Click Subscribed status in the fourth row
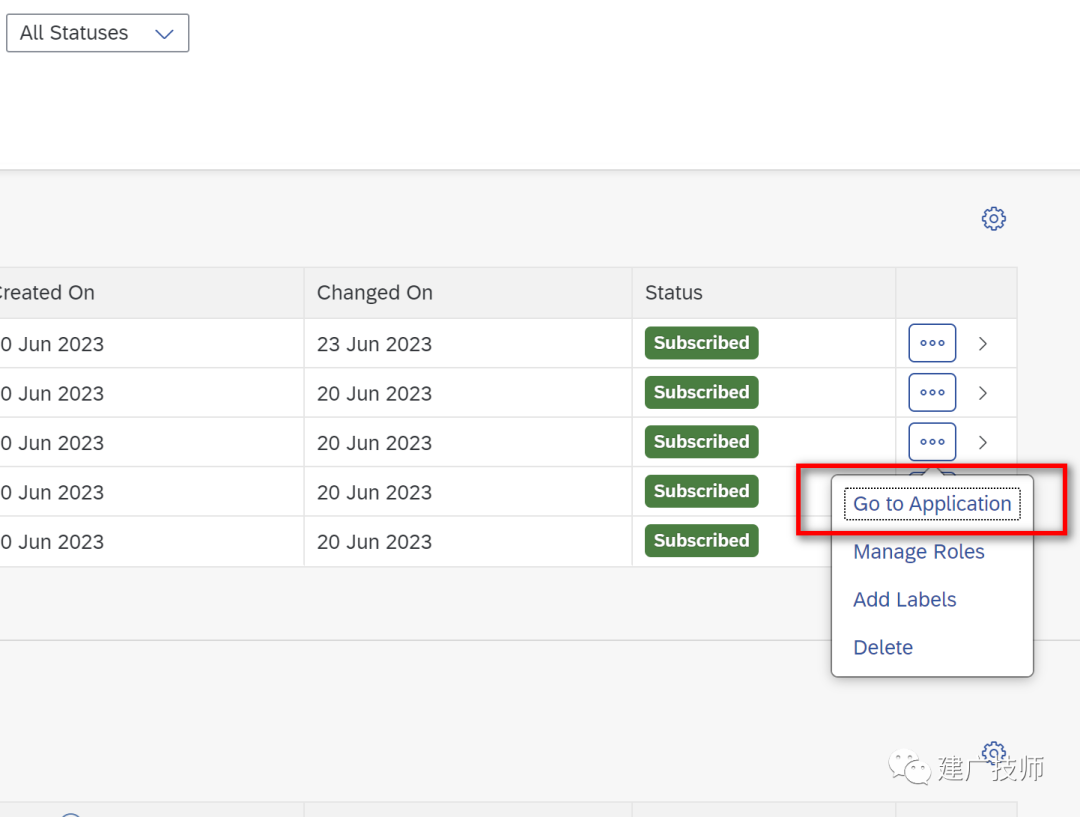This screenshot has height=817, width=1080. (701, 491)
